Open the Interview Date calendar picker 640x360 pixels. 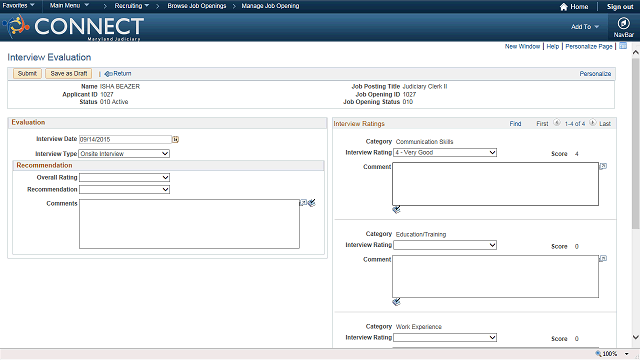(176, 140)
